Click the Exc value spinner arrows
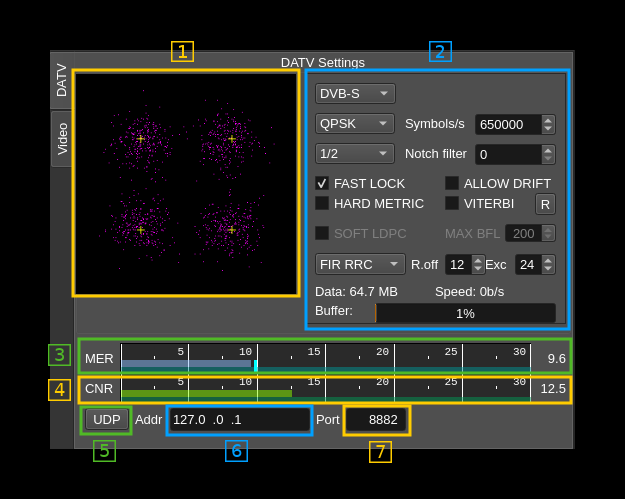Viewport: 625px width, 499px height. (x=548, y=264)
